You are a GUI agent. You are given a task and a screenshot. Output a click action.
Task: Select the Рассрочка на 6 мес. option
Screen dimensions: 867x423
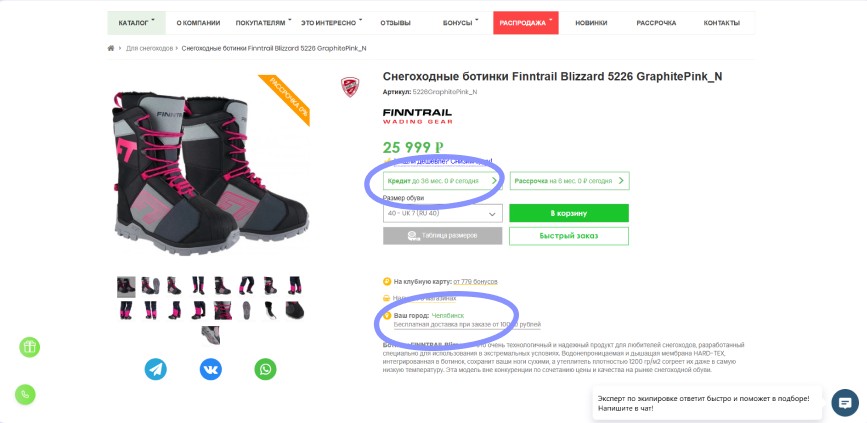click(568, 181)
